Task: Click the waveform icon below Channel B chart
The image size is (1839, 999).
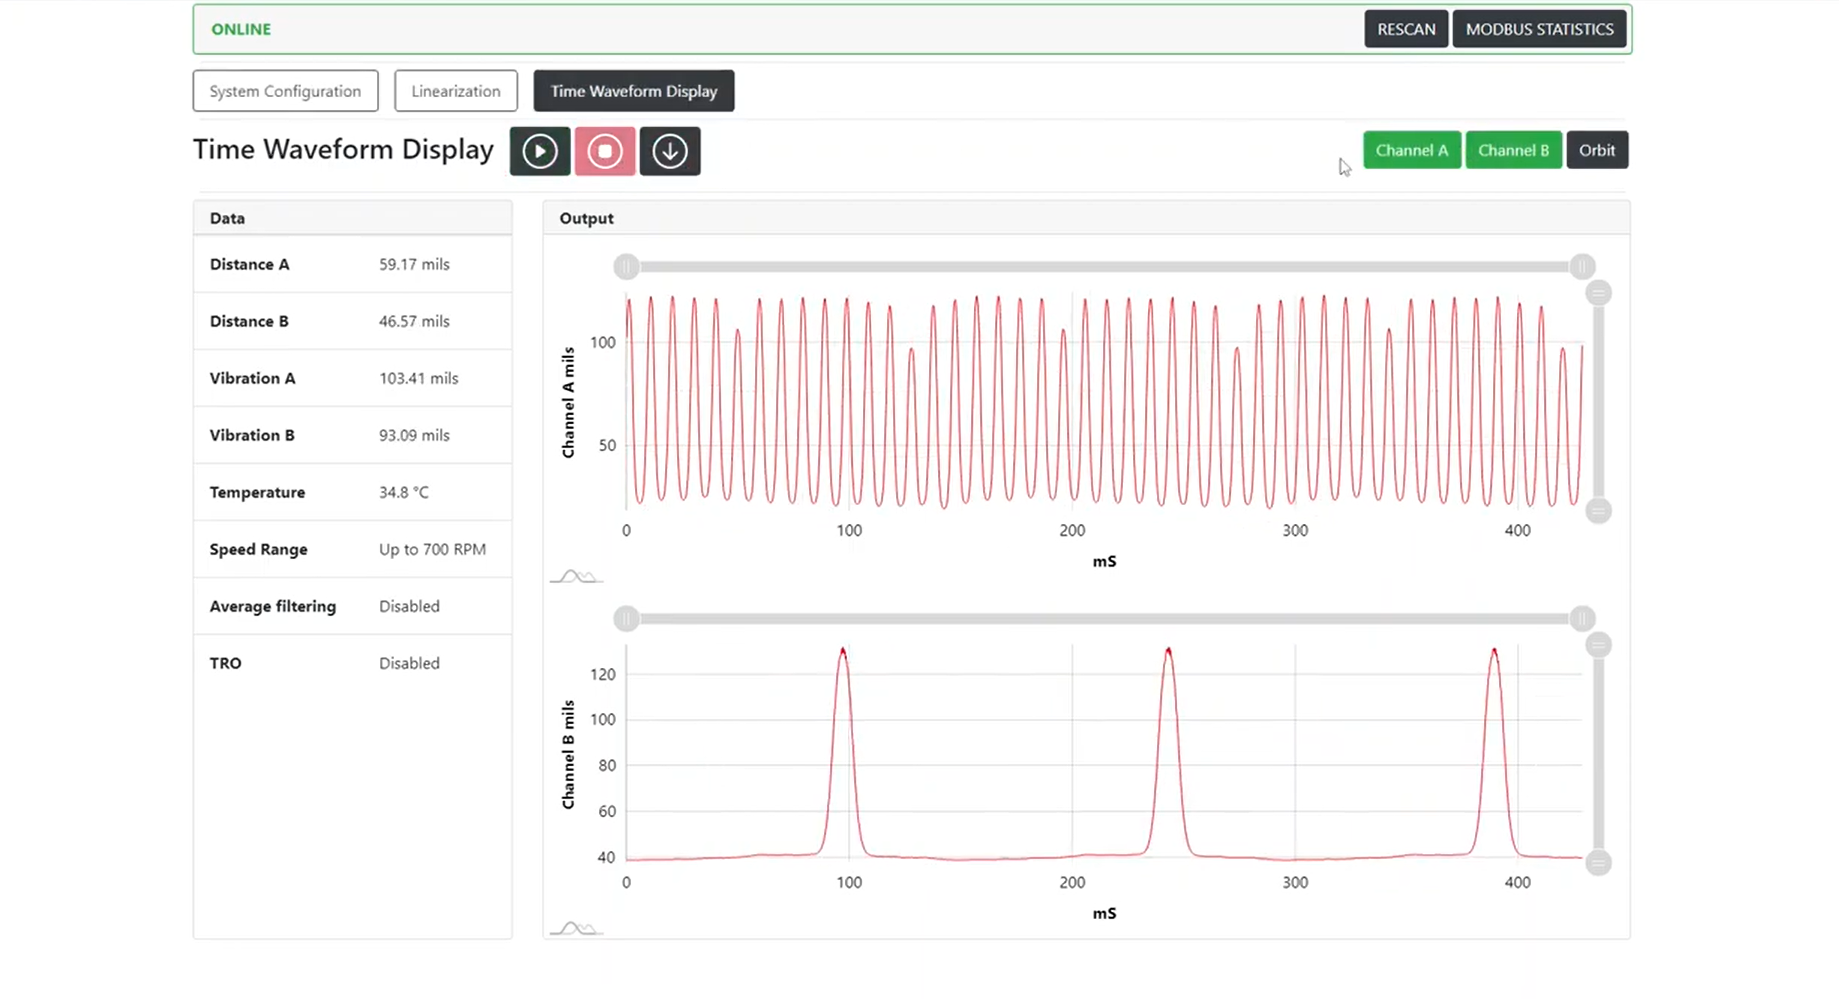Action: 576,928
